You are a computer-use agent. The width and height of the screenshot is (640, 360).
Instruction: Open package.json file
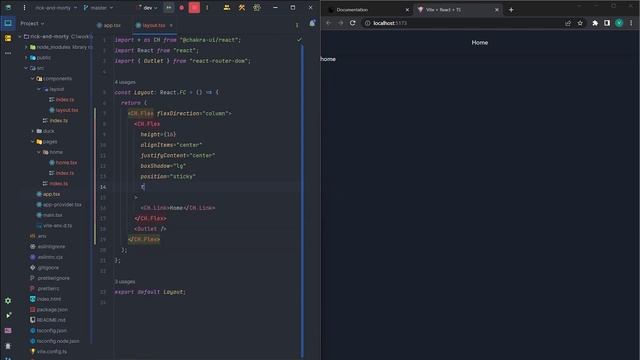point(49,310)
